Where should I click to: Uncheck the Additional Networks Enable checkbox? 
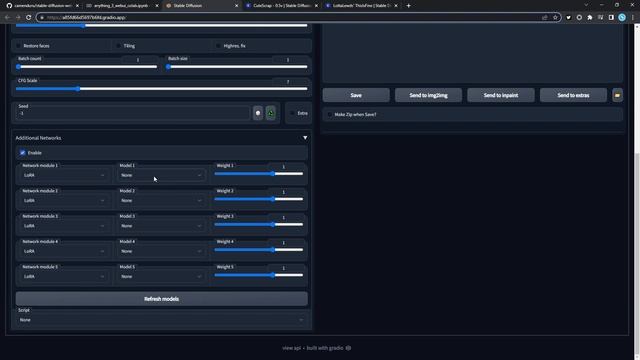click(x=22, y=153)
